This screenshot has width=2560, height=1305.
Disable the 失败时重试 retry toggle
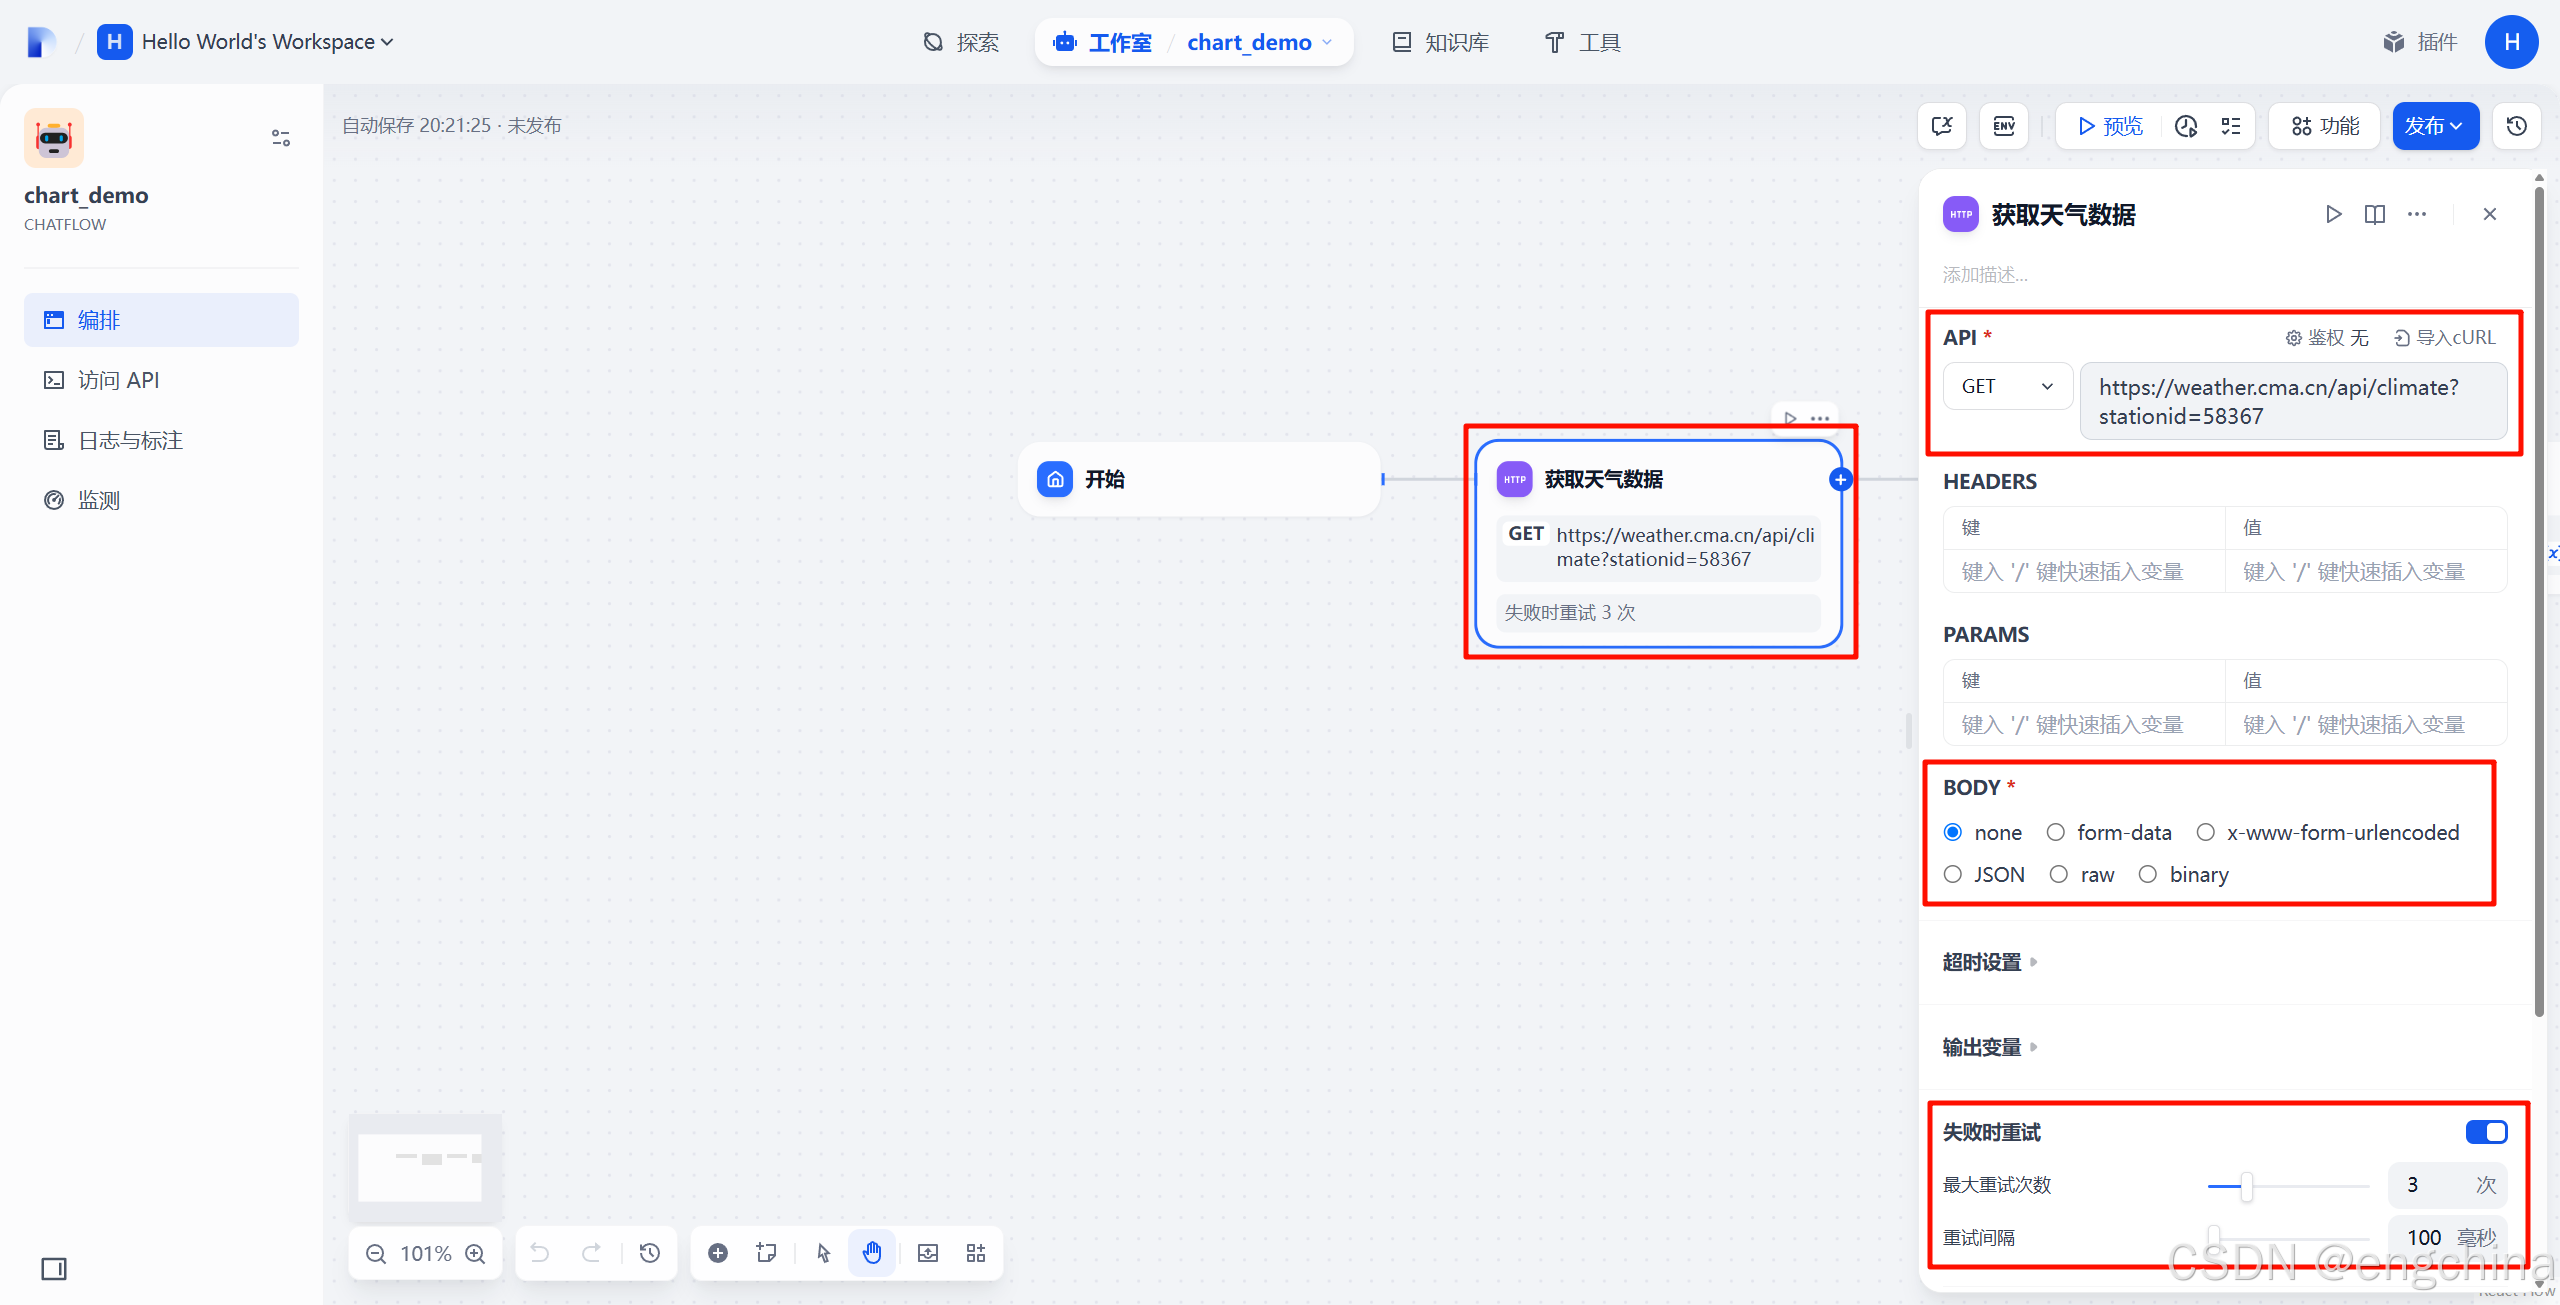[x=2486, y=1132]
